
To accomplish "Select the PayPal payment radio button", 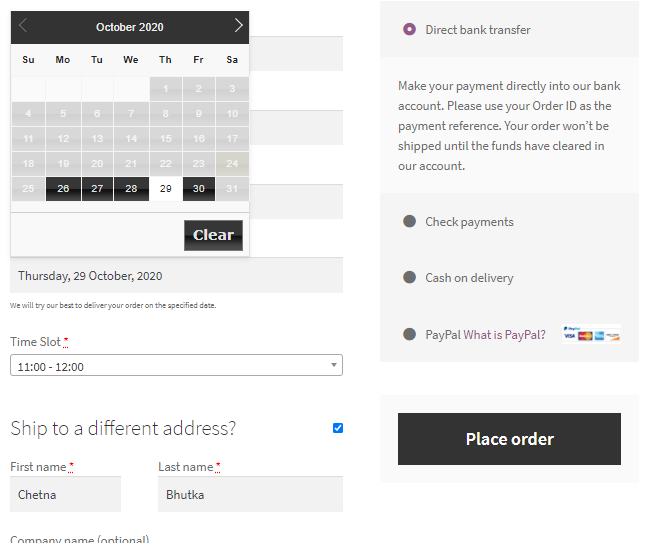I will (409, 334).
